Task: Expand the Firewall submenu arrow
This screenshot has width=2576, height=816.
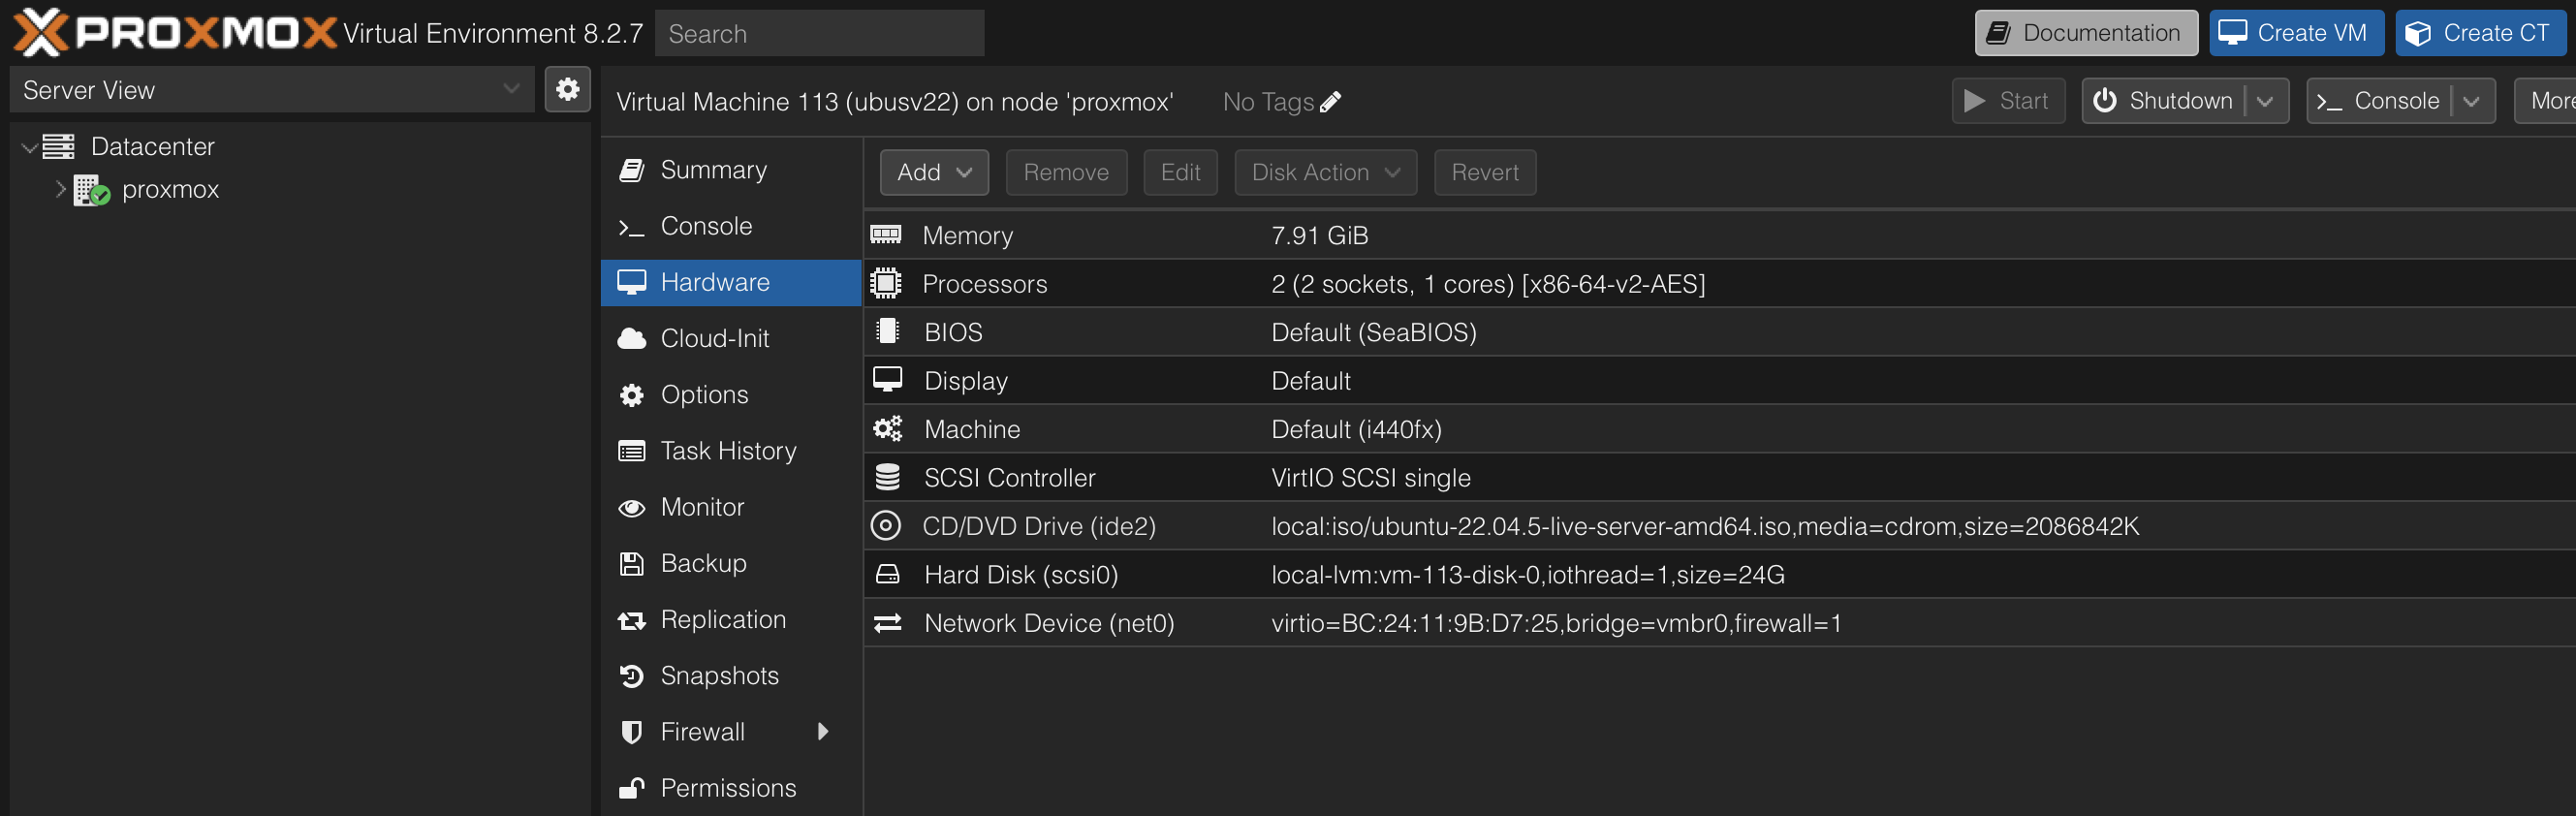Action: (x=823, y=732)
